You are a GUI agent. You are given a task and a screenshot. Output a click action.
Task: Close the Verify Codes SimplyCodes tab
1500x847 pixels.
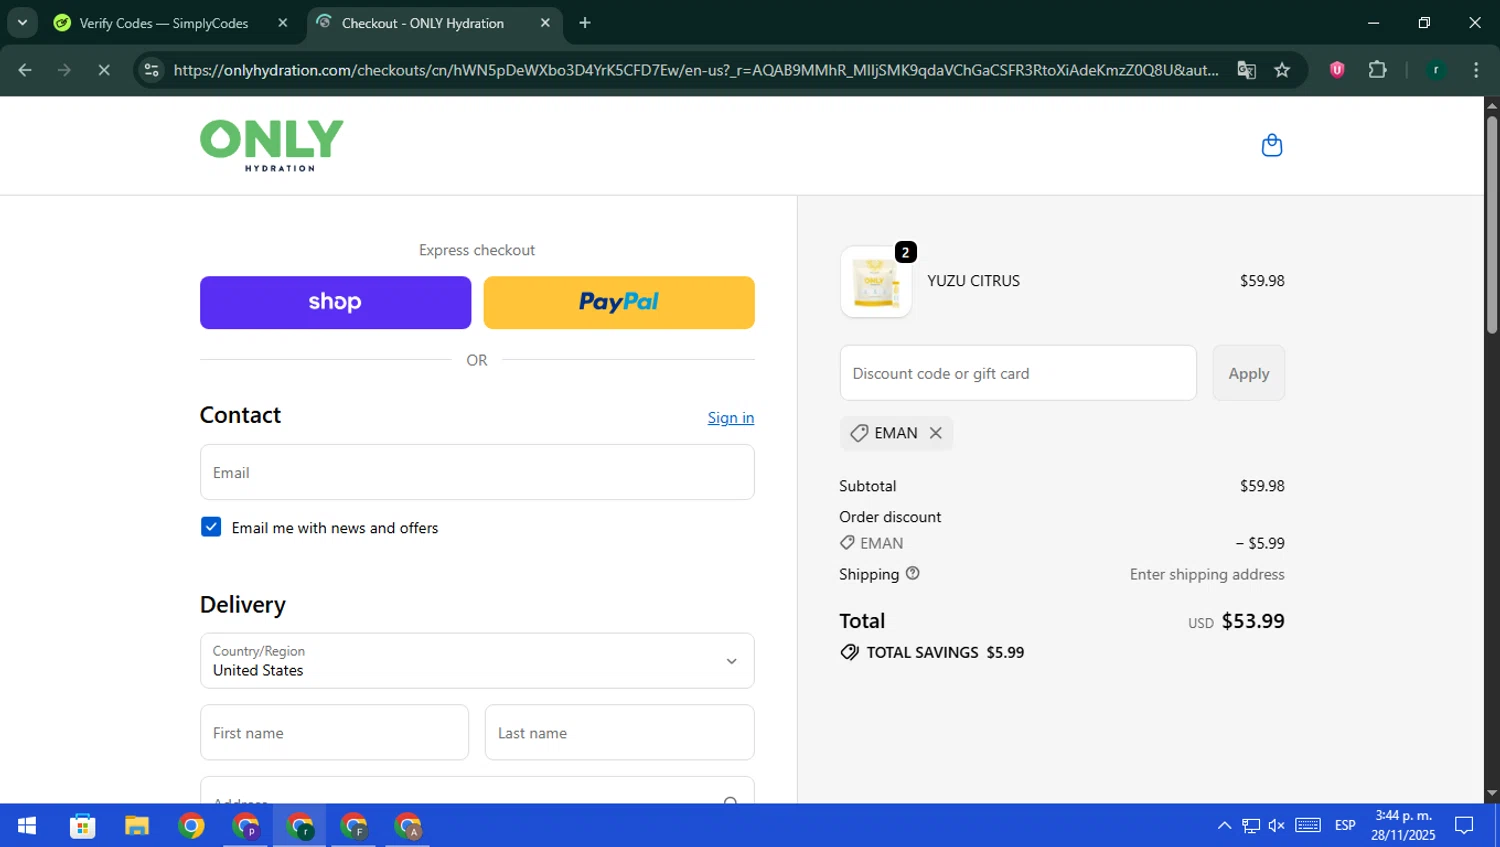coord(283,23)
